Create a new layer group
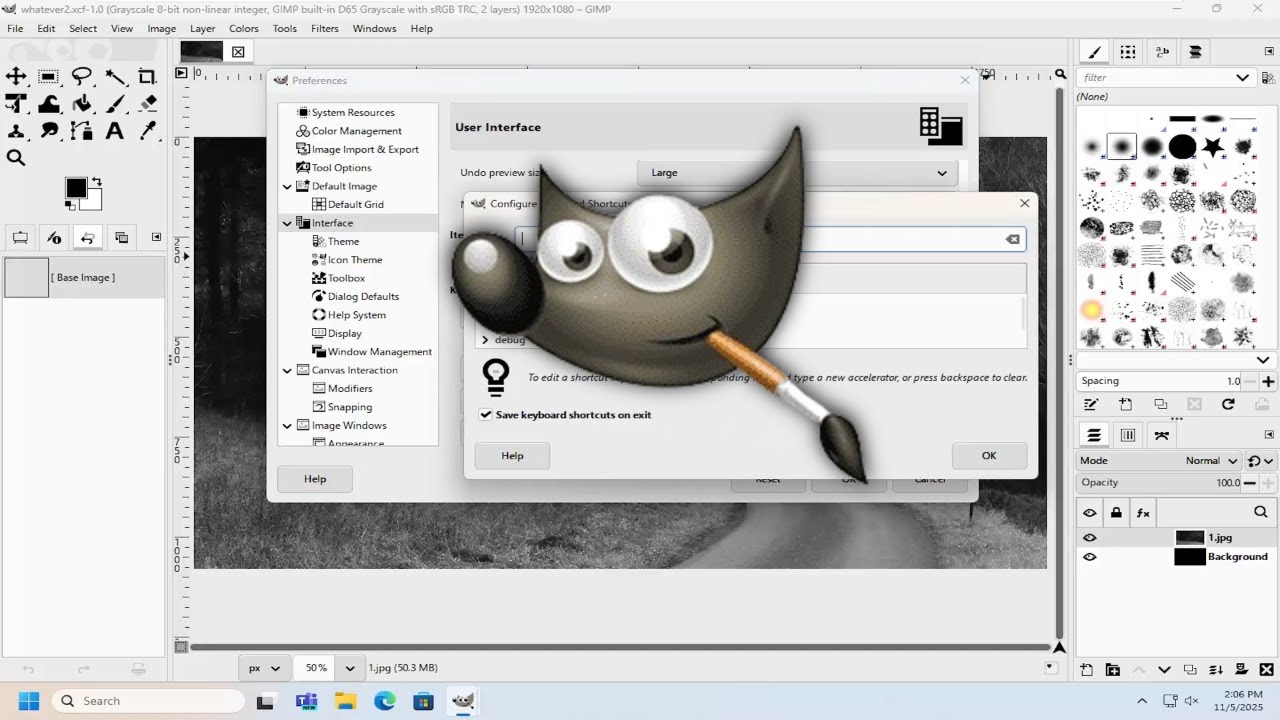1280x720 pixels. [x=1113, y=670]
